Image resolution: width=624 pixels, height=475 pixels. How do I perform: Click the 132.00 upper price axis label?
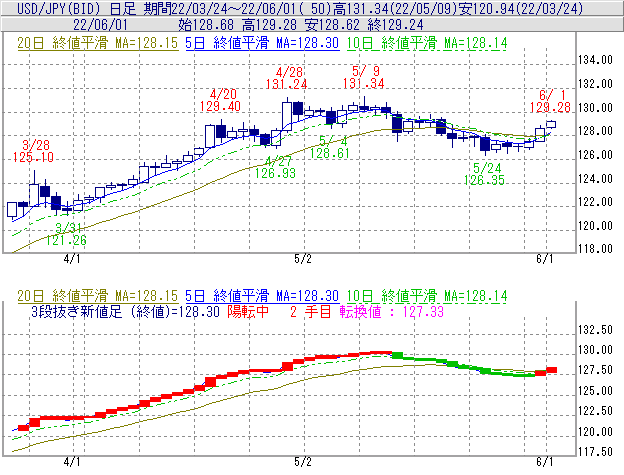coord(595,84)
